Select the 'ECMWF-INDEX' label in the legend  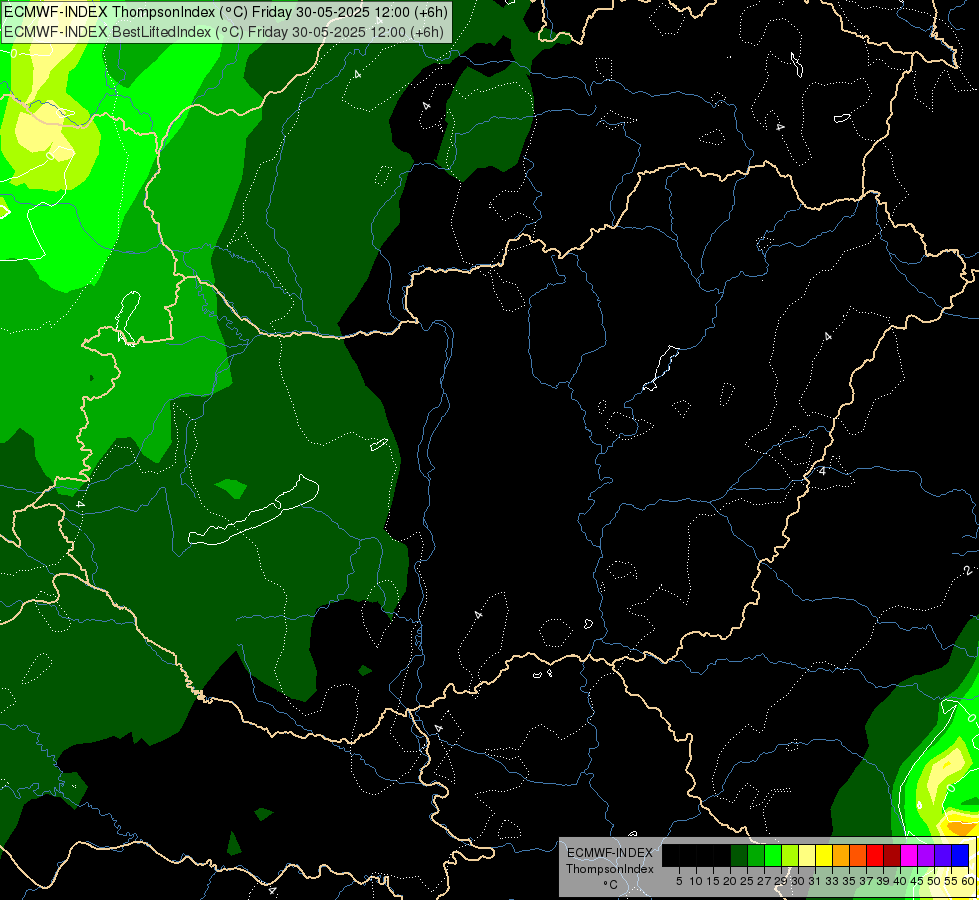pos(610,853)
